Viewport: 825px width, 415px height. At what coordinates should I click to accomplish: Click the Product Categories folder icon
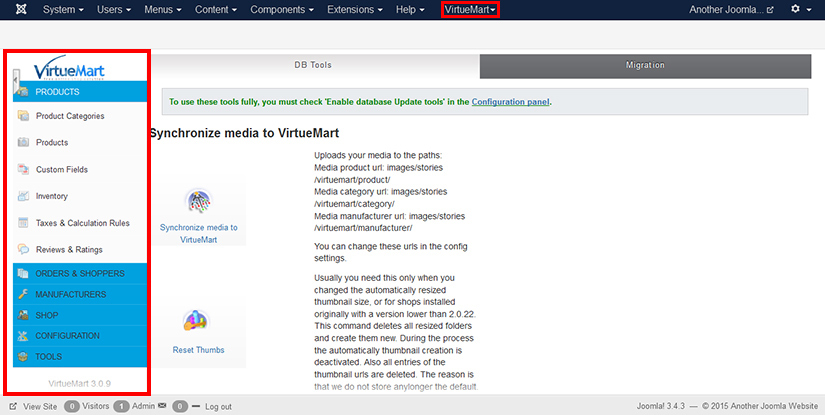pos(23,116)
